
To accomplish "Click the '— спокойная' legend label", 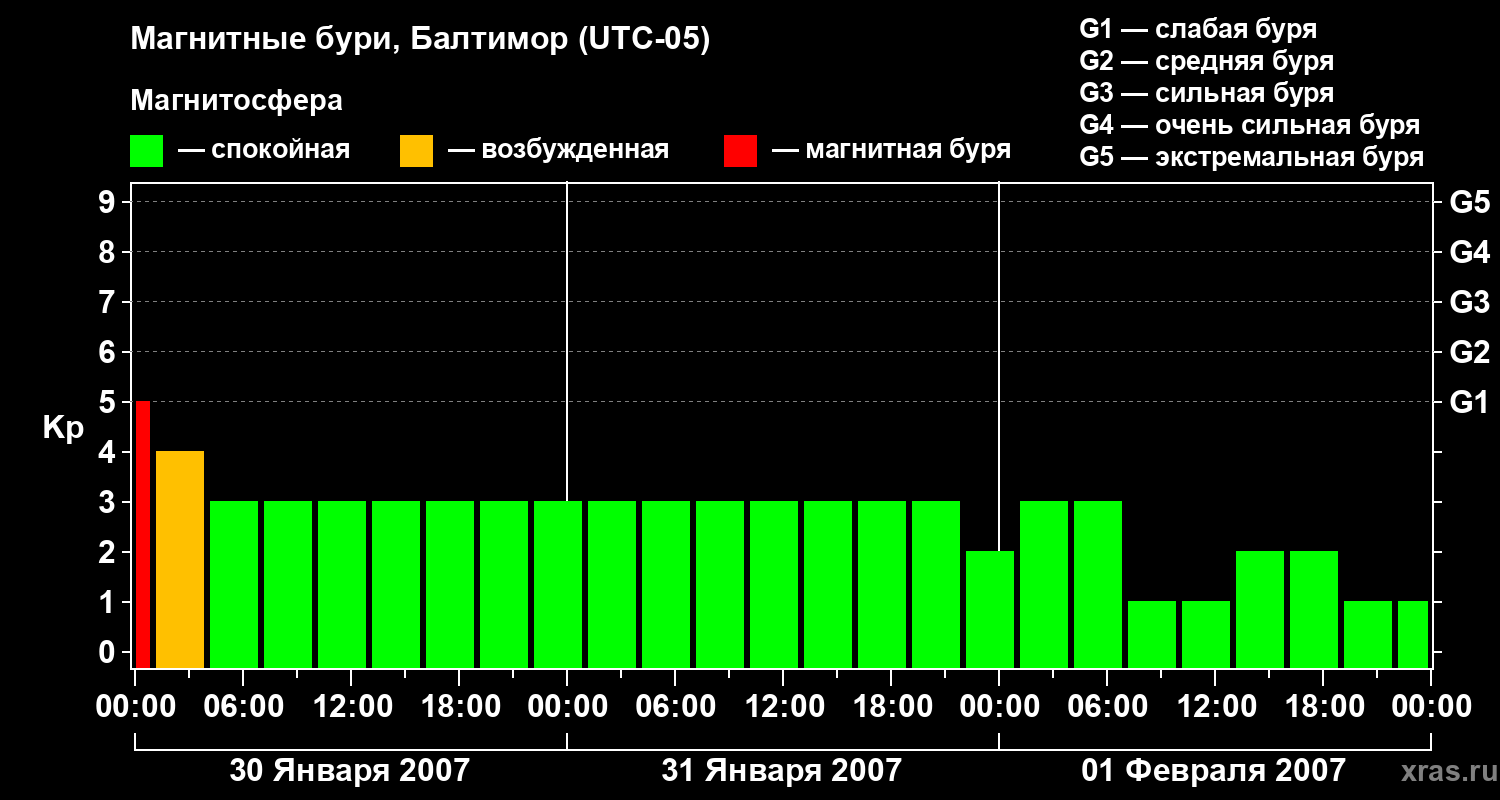I will [x=264, y=151].
